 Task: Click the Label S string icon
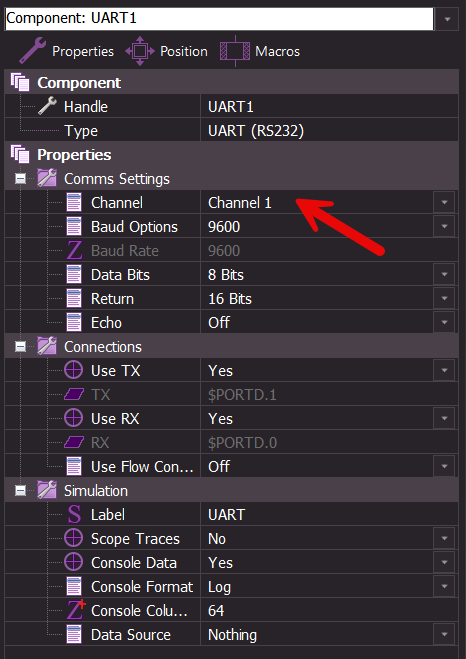pyautogui.click(x=74, y=514)
